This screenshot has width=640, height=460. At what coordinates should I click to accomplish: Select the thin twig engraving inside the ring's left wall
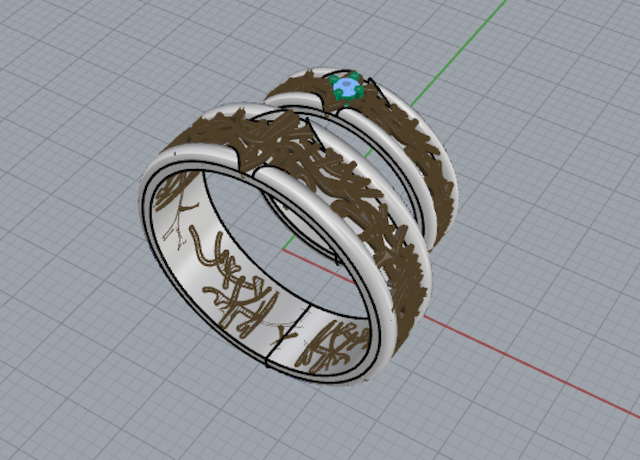click(x=180, y=222)
